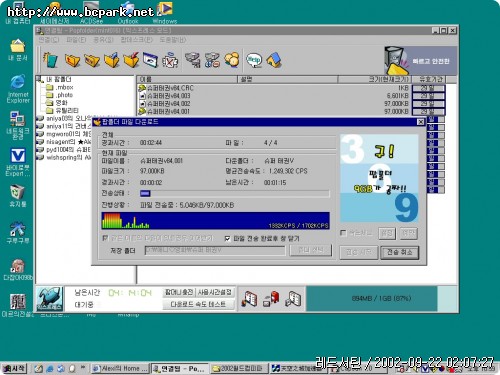The width and height of the screenshot is (500, 375).
Task: Toggle the greyed checkbox below the 369 ad
Action: click(343, 233)
